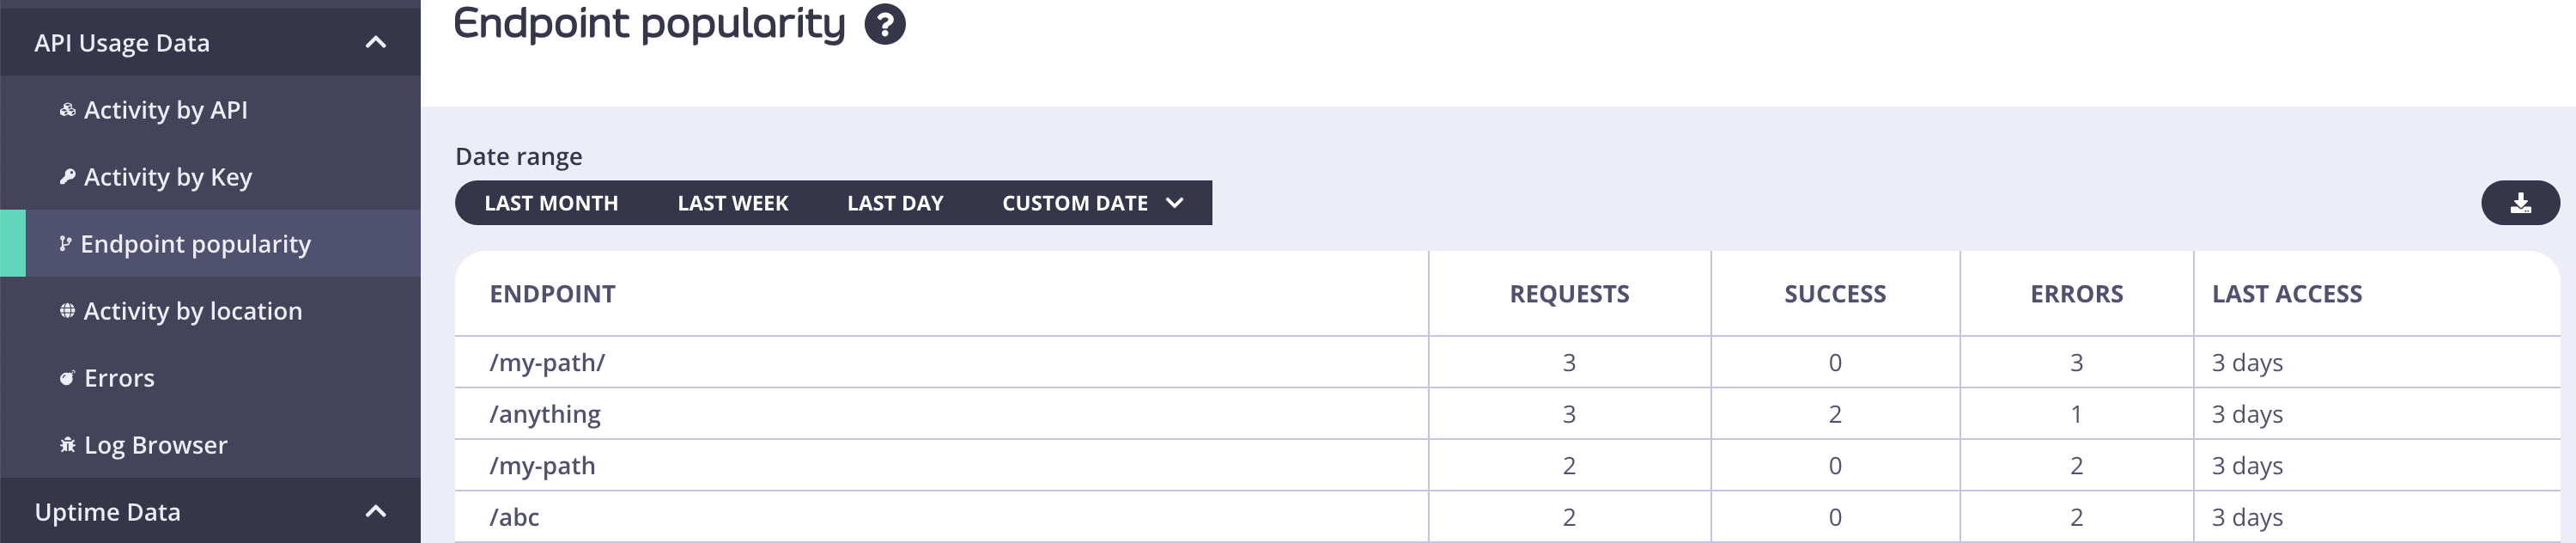Click the /anything endpoint row

pos(1507,414)
